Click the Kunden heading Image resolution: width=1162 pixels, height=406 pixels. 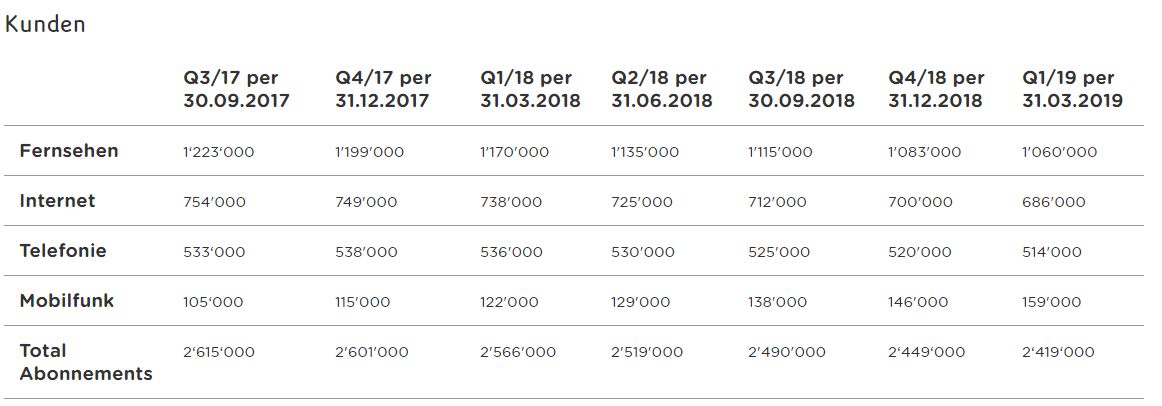click(45, 25)
